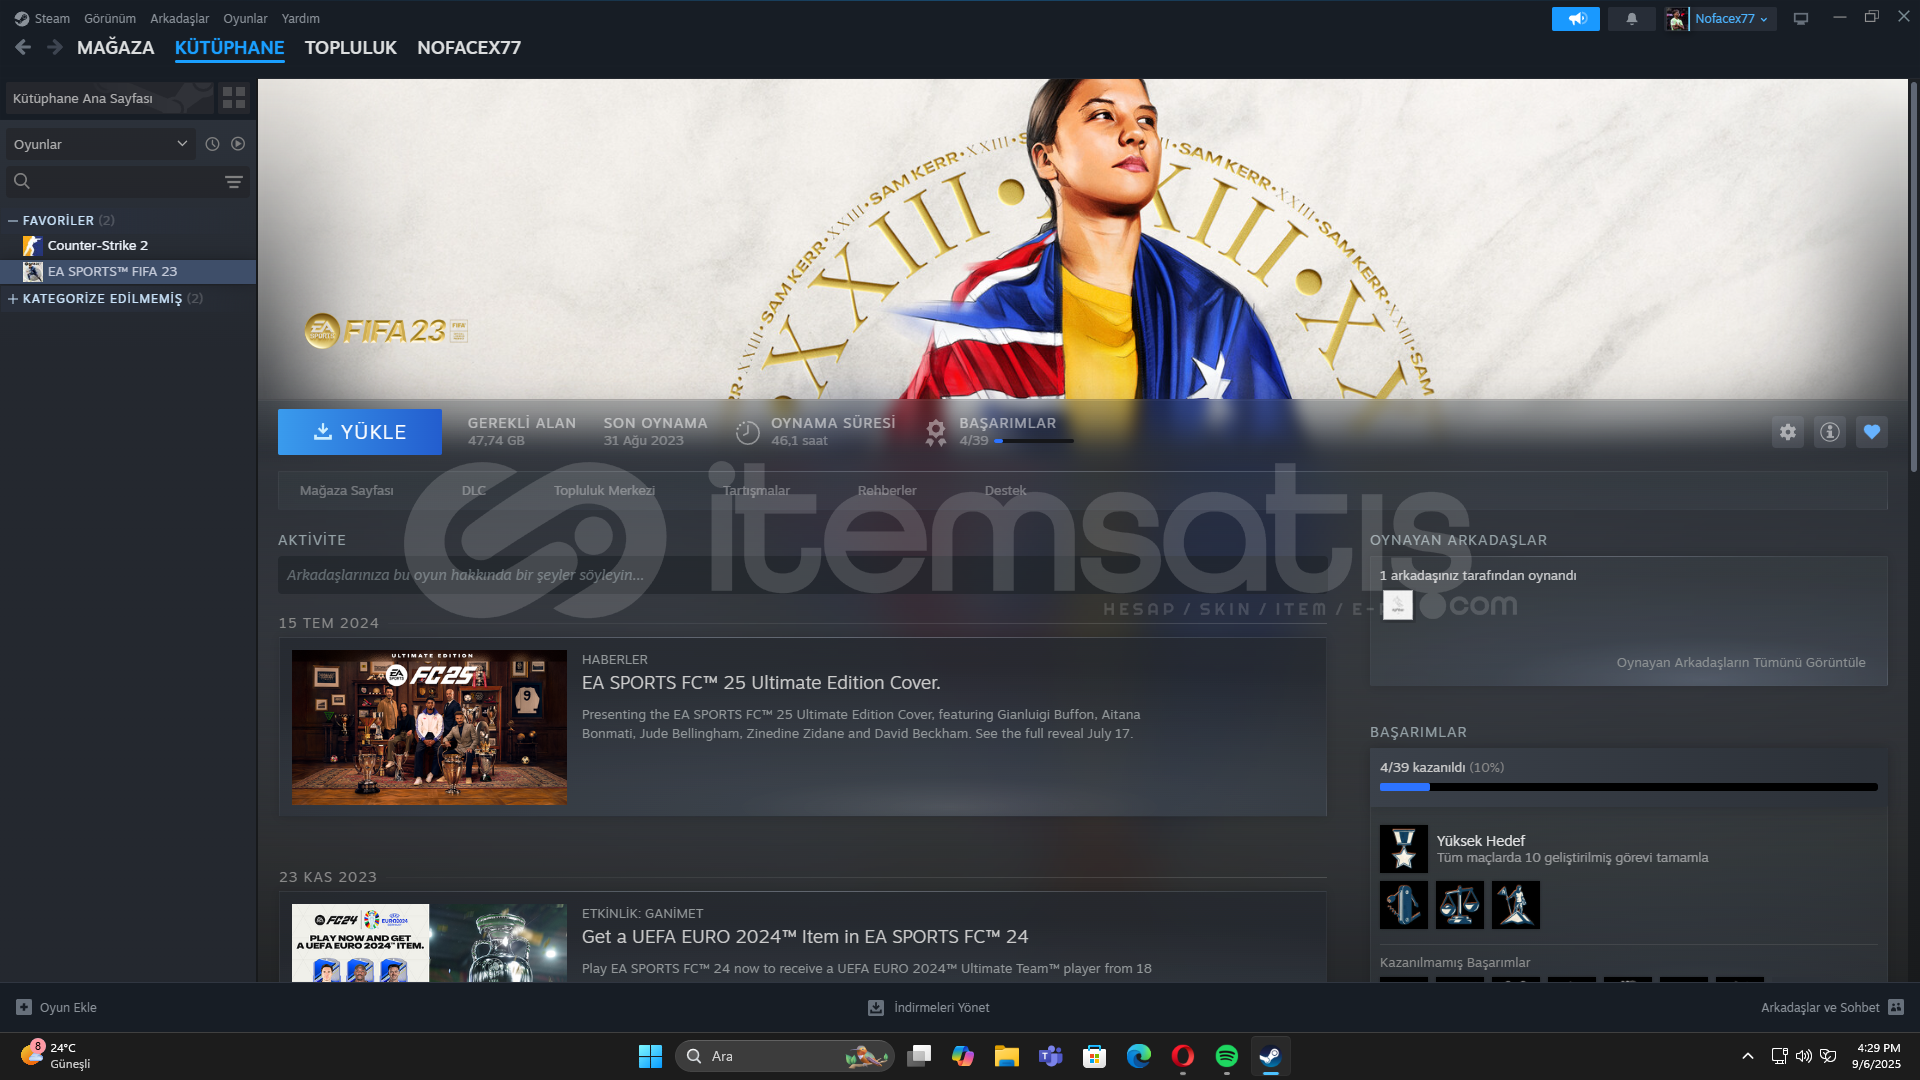Enter Big Picture mode via monitor icon

1801,19
